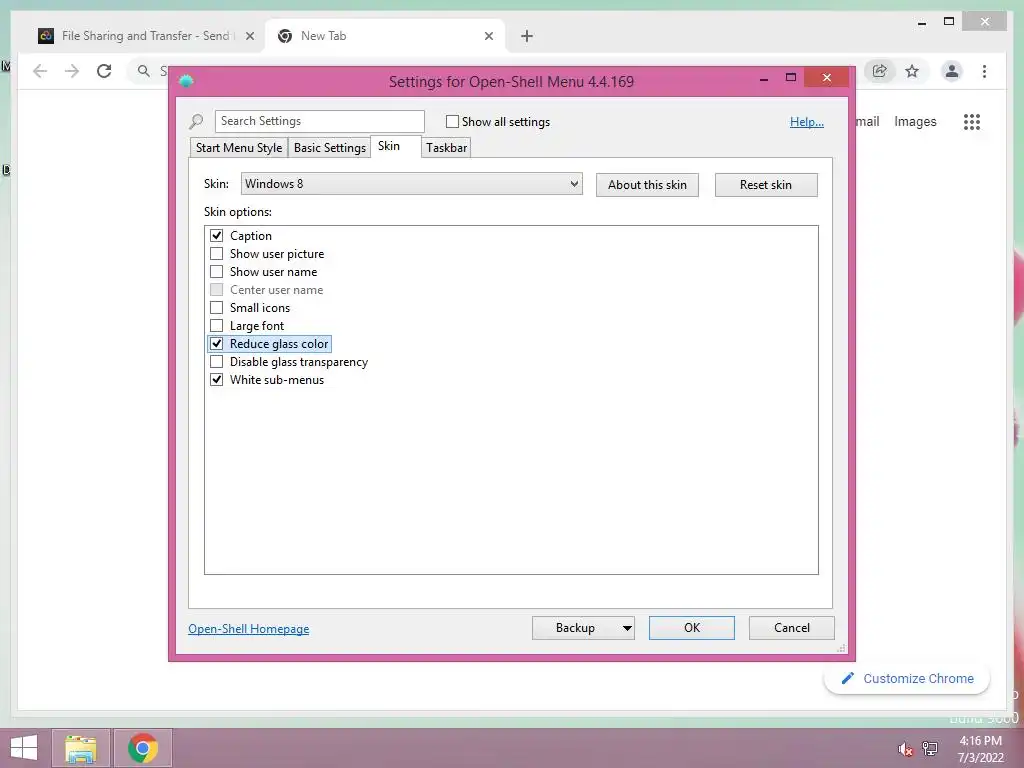Toggle the Show all settings checkbox
The height and width of the screenshot is (768, 1024).
point(452,121)
